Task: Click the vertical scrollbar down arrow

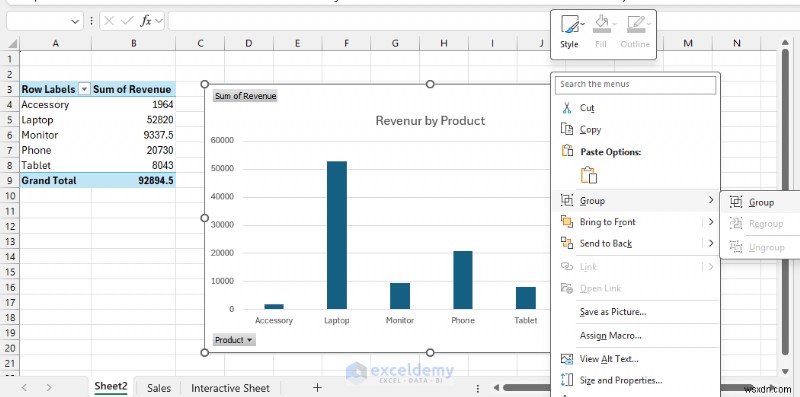Action: point(786,371)
